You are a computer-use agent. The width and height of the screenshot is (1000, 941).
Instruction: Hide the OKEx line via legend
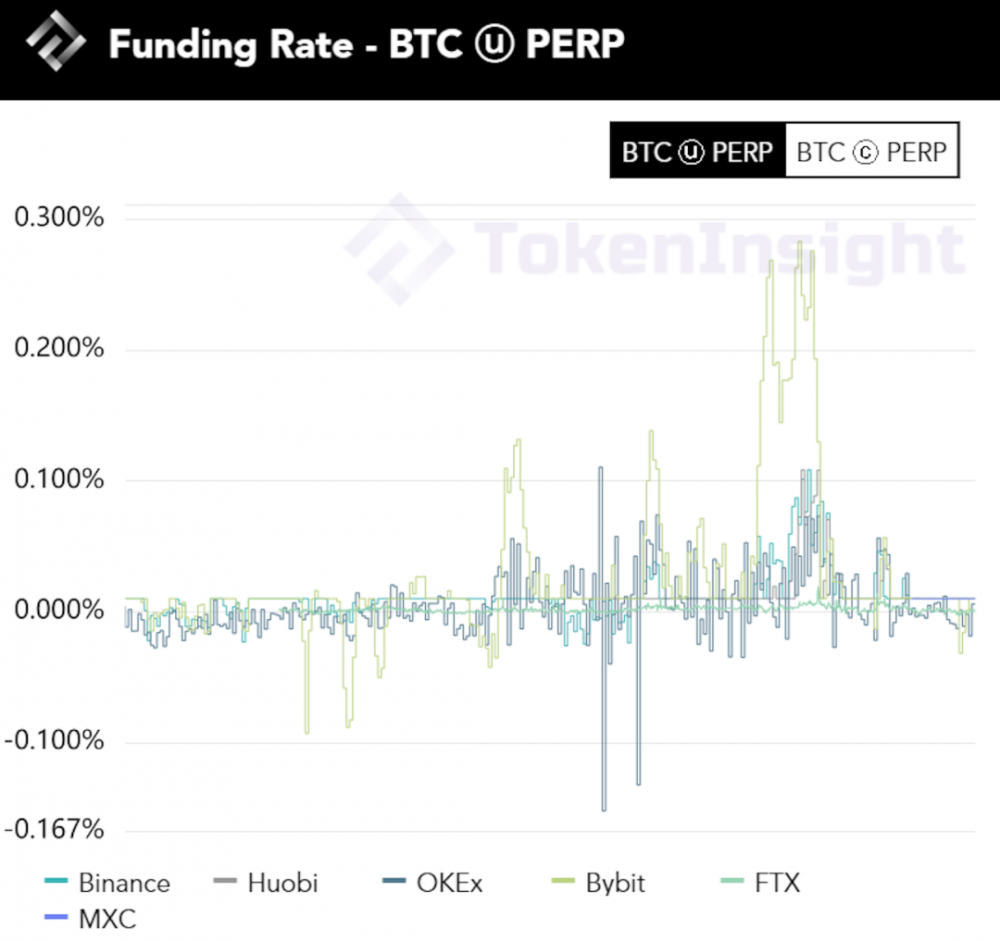449,883
